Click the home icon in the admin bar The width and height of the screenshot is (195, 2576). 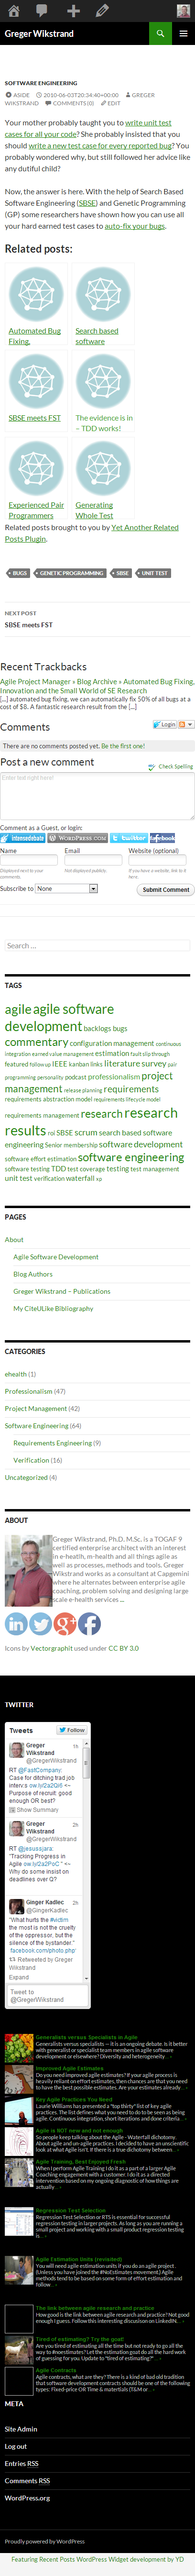(14, 10)
